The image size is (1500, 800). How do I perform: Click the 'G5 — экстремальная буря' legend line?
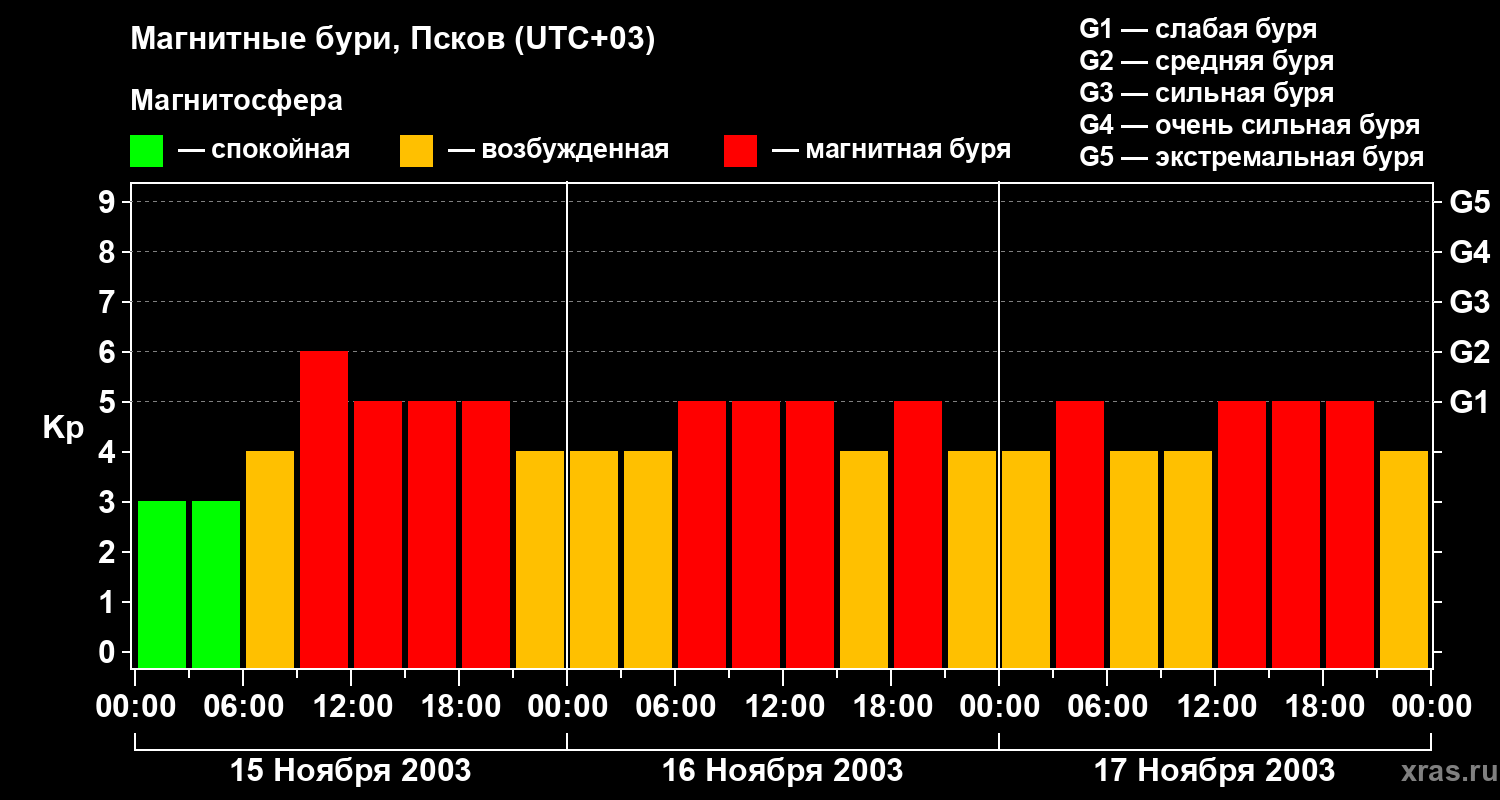coord(1252,158)
